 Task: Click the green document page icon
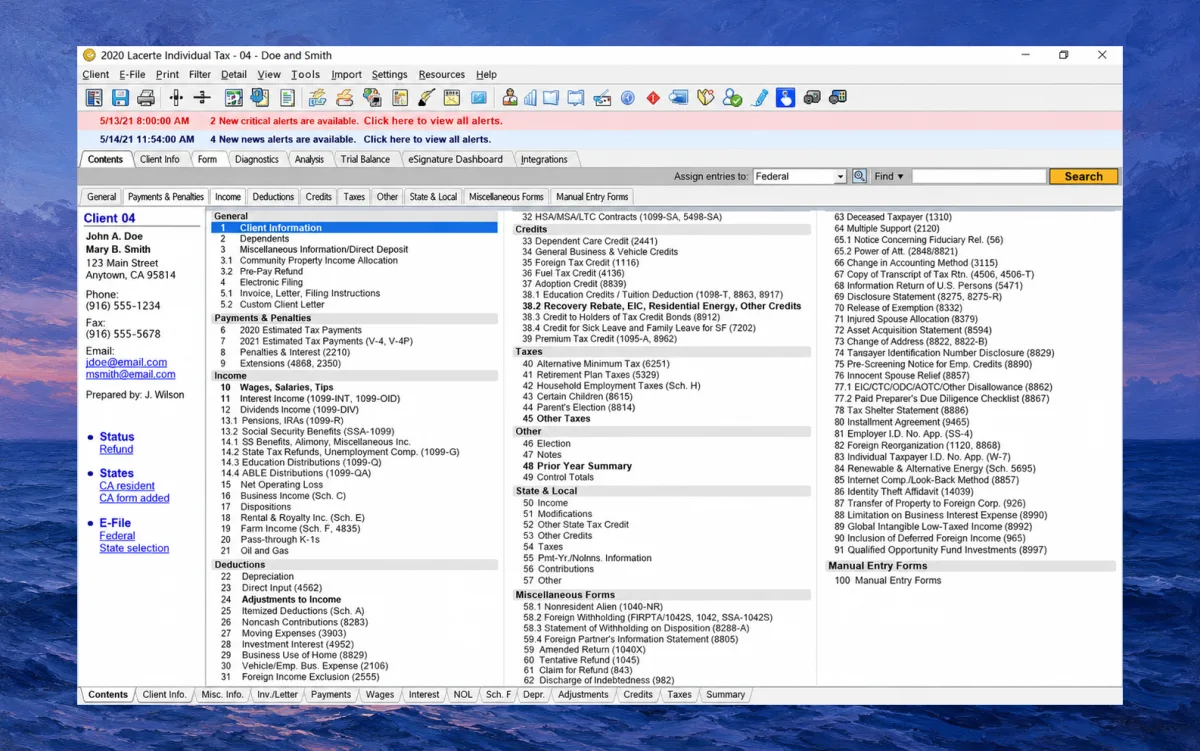[x=288, y=97]
